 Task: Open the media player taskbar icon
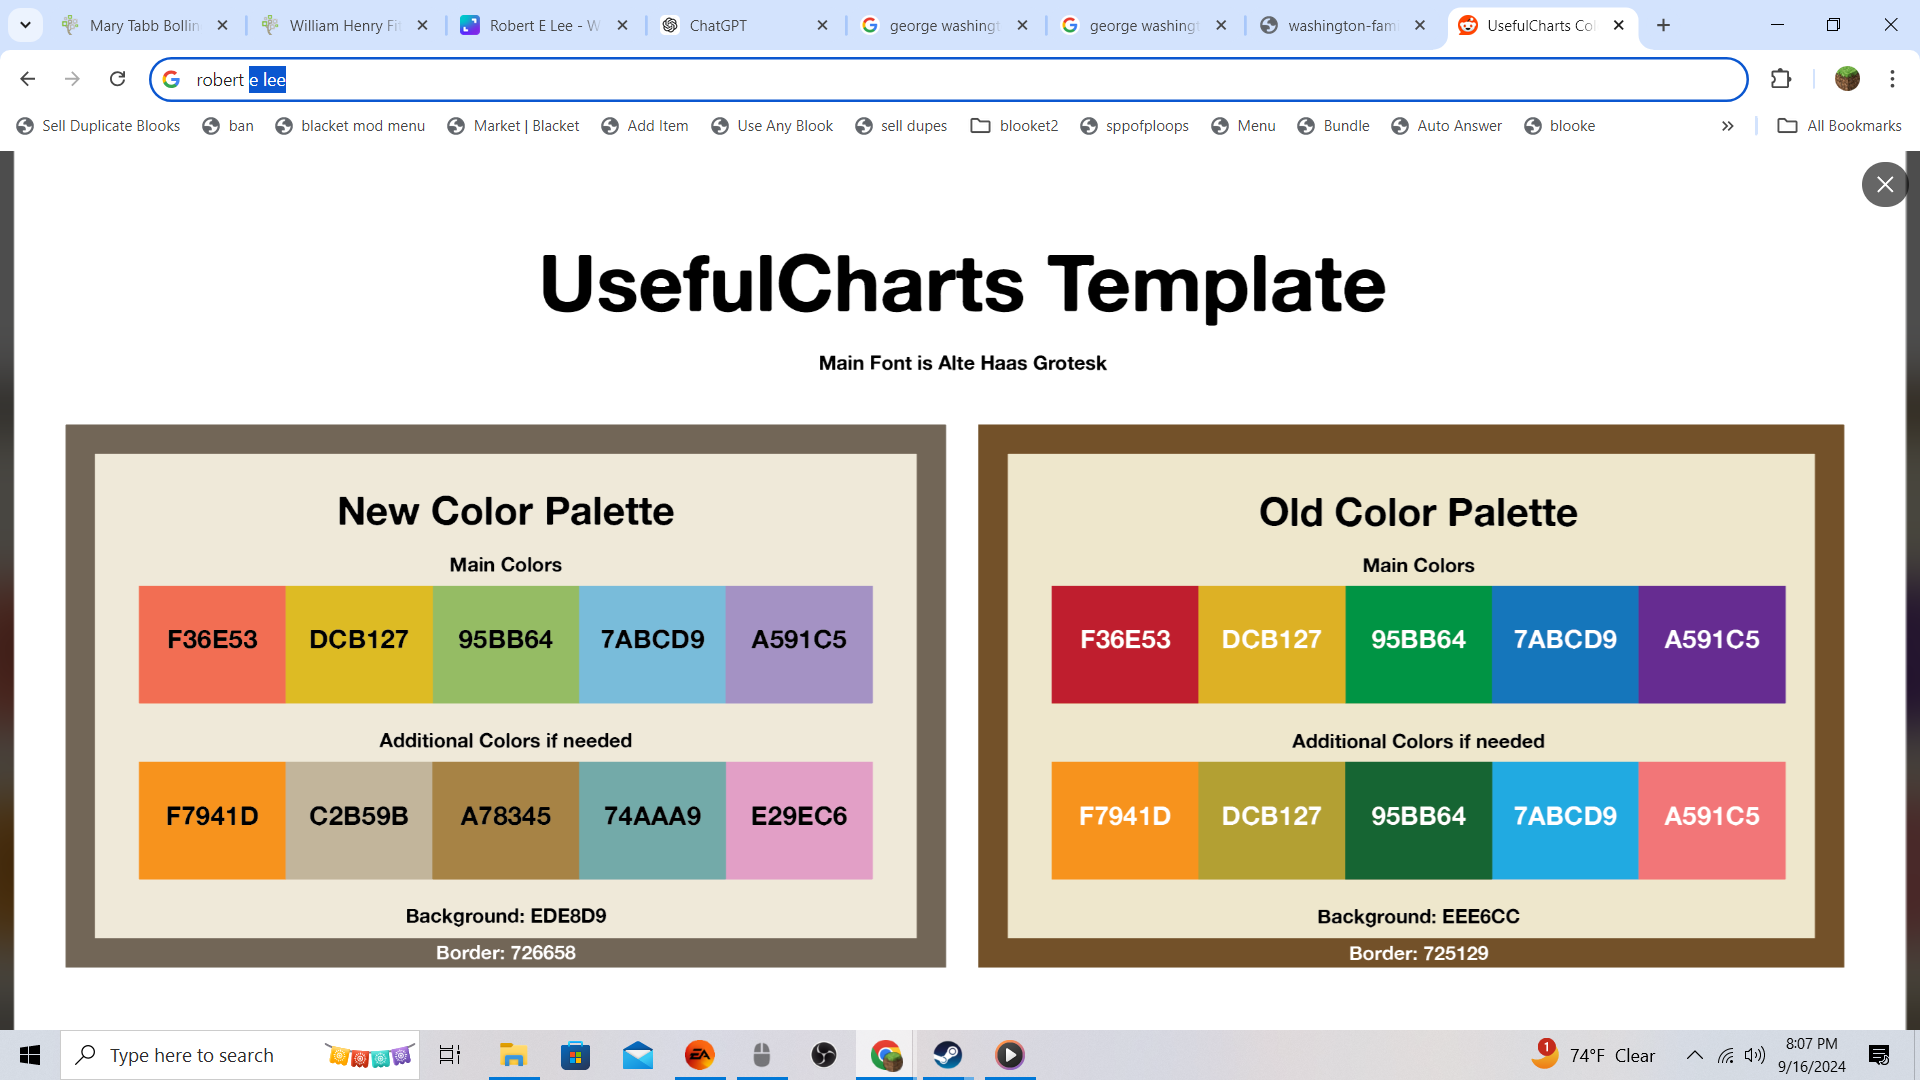pyautogui.click(x=1009, y=1055)
